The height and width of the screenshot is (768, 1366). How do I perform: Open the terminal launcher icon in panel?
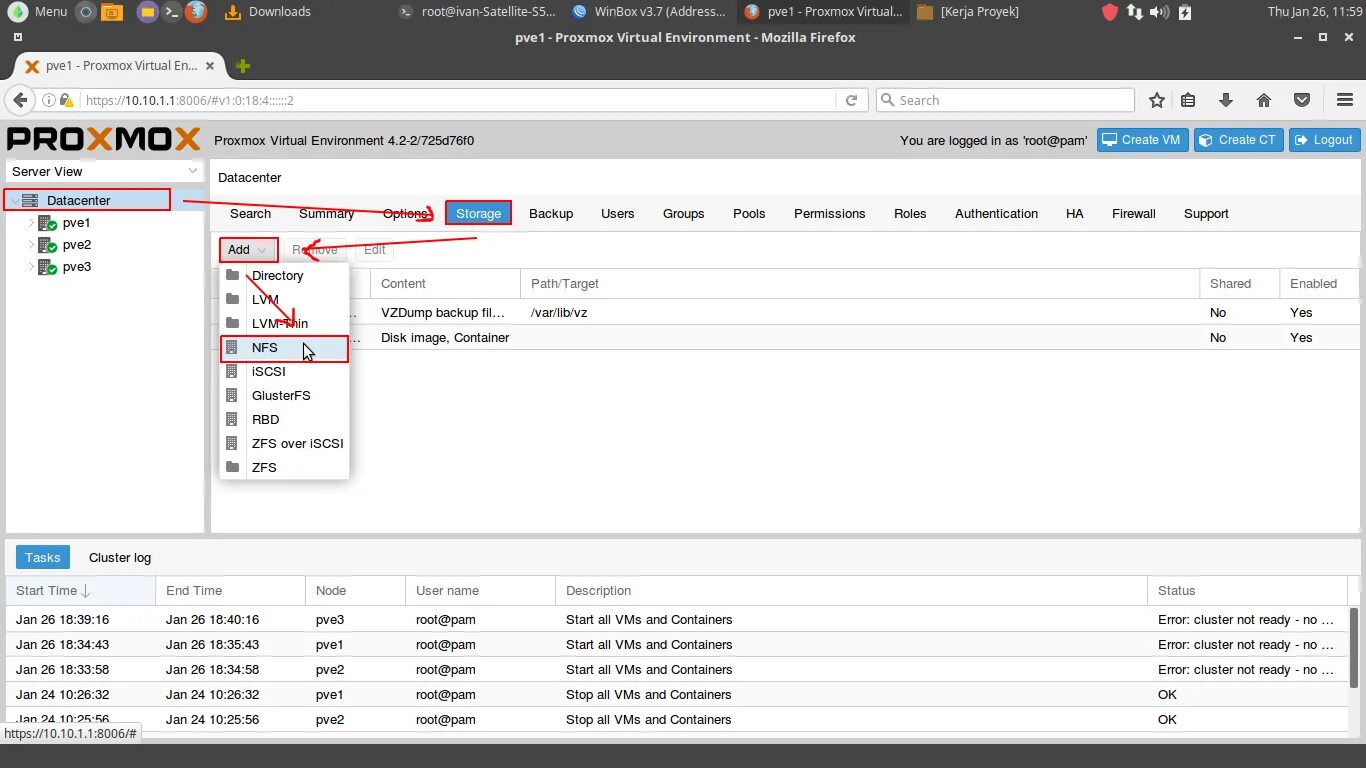click(x=172, y=12)
